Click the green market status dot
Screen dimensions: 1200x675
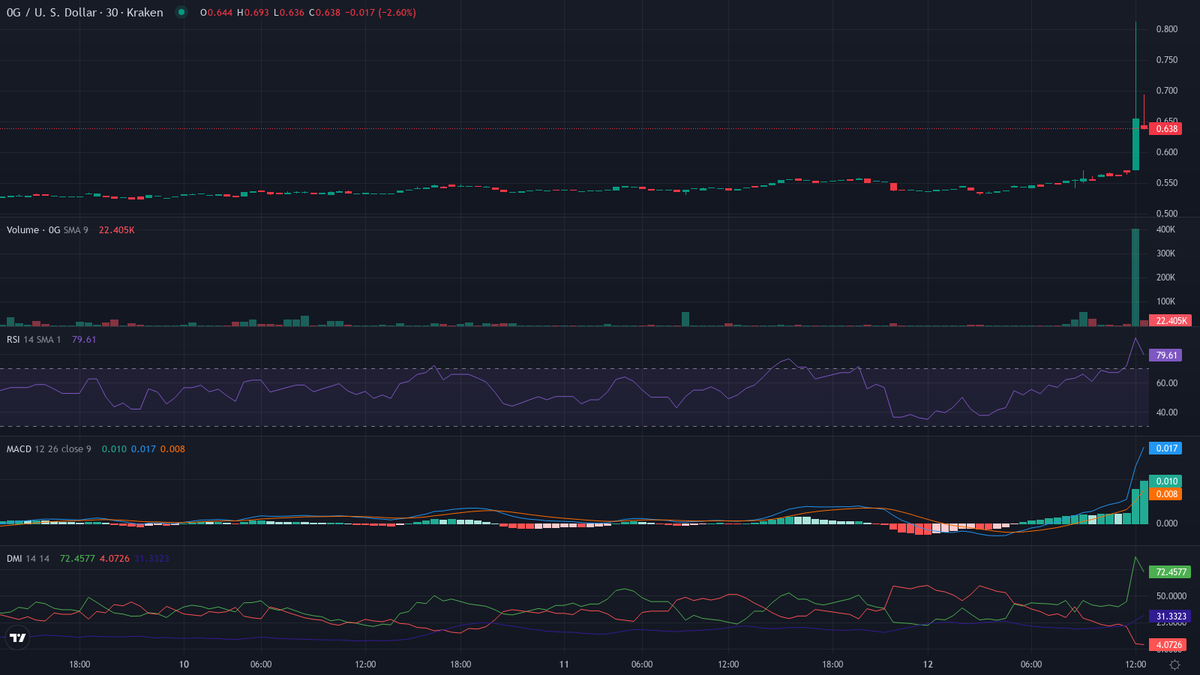click(180, 12)
